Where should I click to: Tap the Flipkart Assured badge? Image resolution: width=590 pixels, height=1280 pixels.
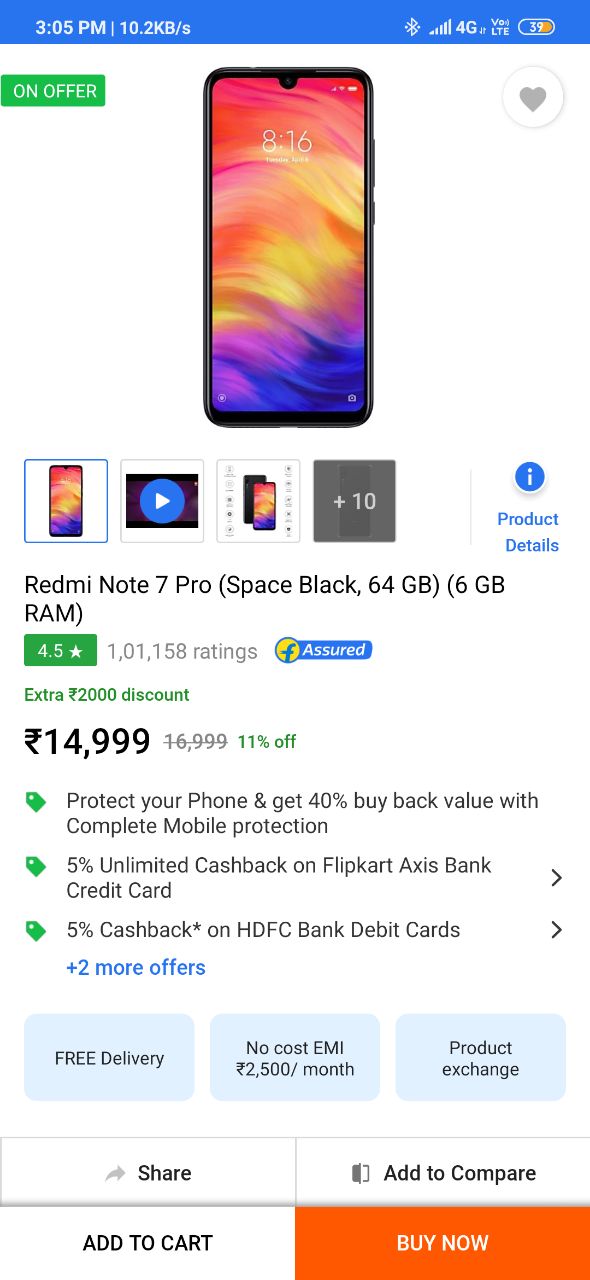323,650
